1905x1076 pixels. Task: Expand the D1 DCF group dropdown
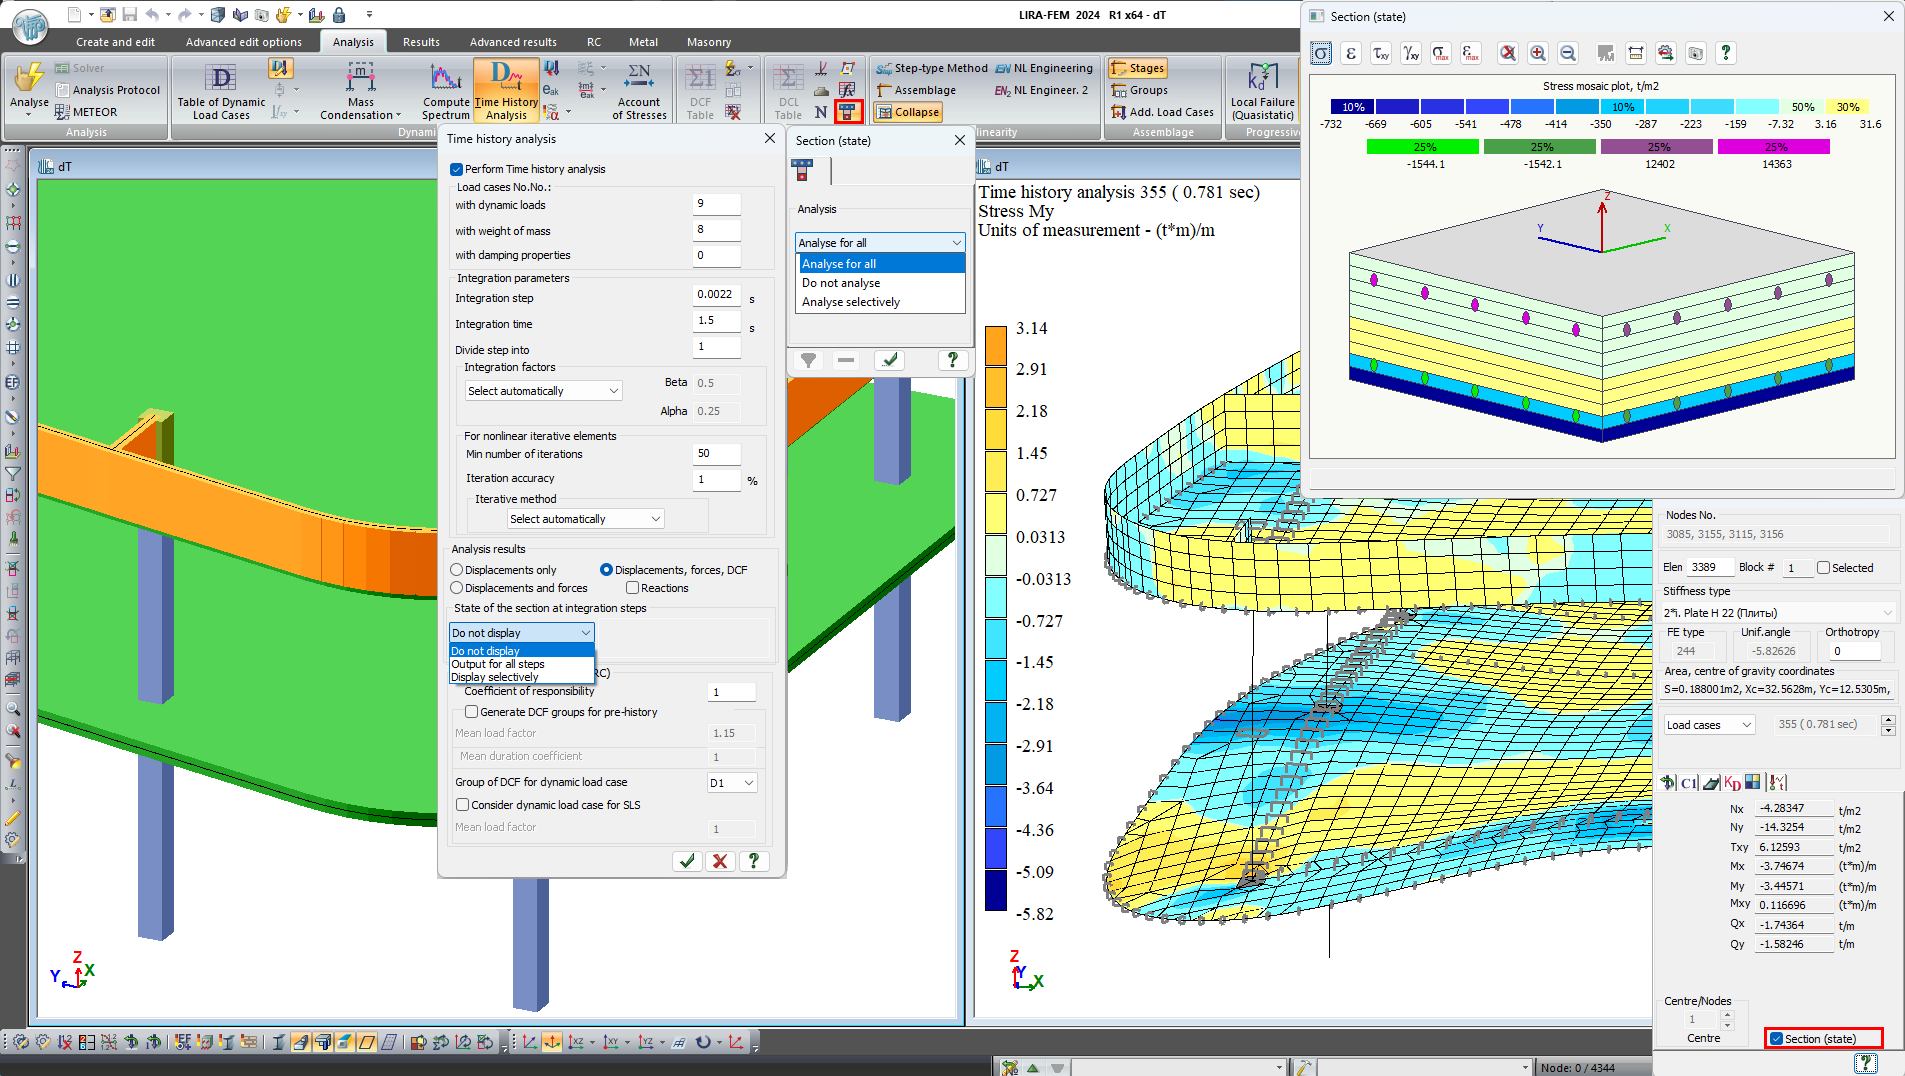click(x=732, y=783)
